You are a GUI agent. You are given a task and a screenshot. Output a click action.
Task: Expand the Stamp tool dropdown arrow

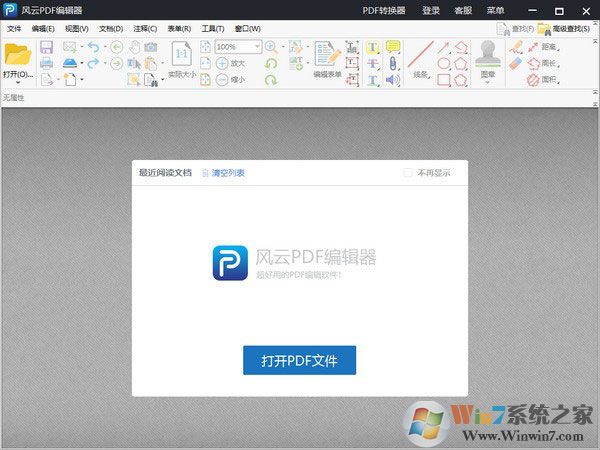coord(488,82)
